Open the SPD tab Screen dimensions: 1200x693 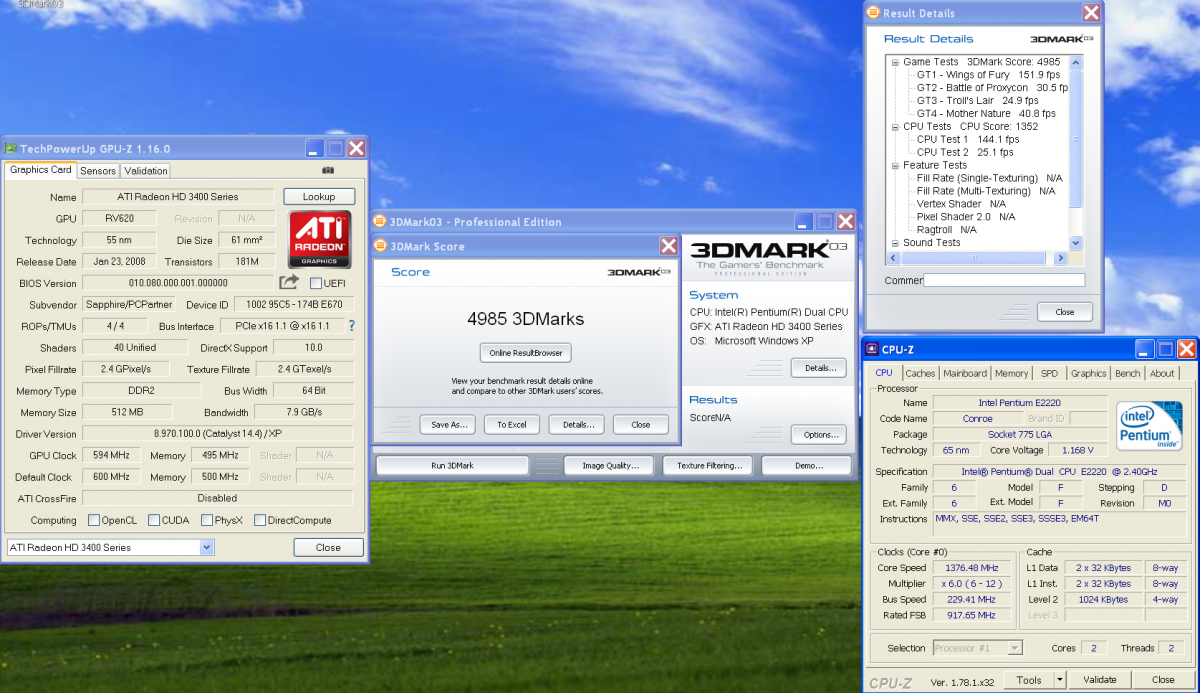click(1049, 373)
